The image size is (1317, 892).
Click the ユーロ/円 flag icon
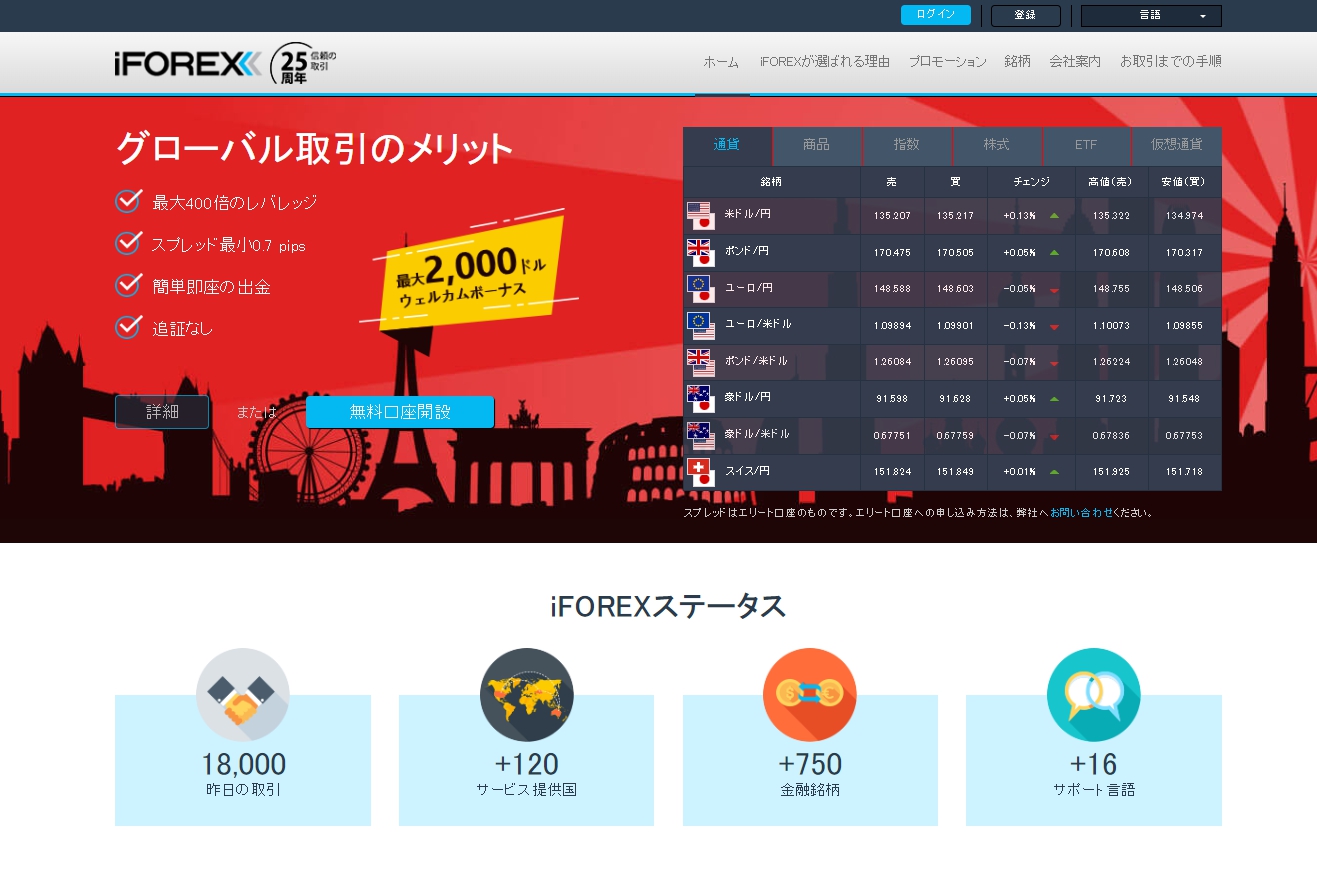pos(700,289)
